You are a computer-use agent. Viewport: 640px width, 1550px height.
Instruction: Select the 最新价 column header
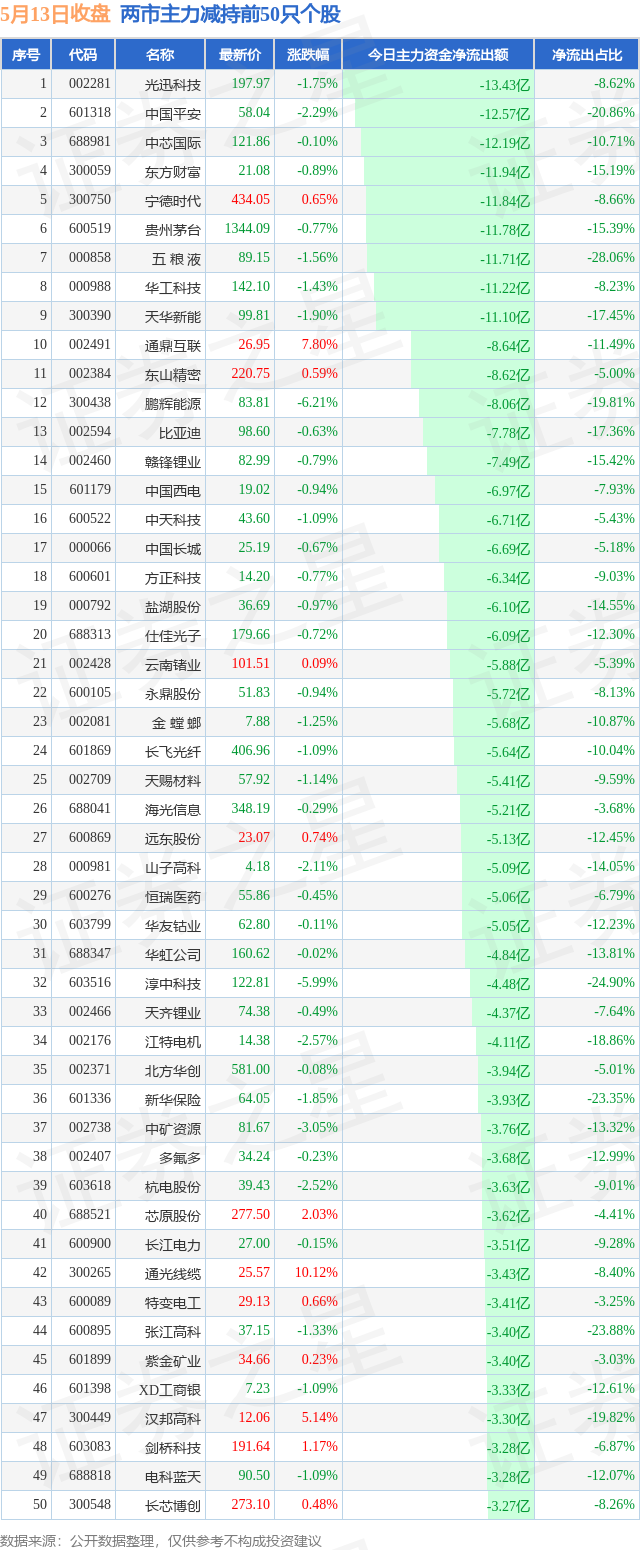240,55
